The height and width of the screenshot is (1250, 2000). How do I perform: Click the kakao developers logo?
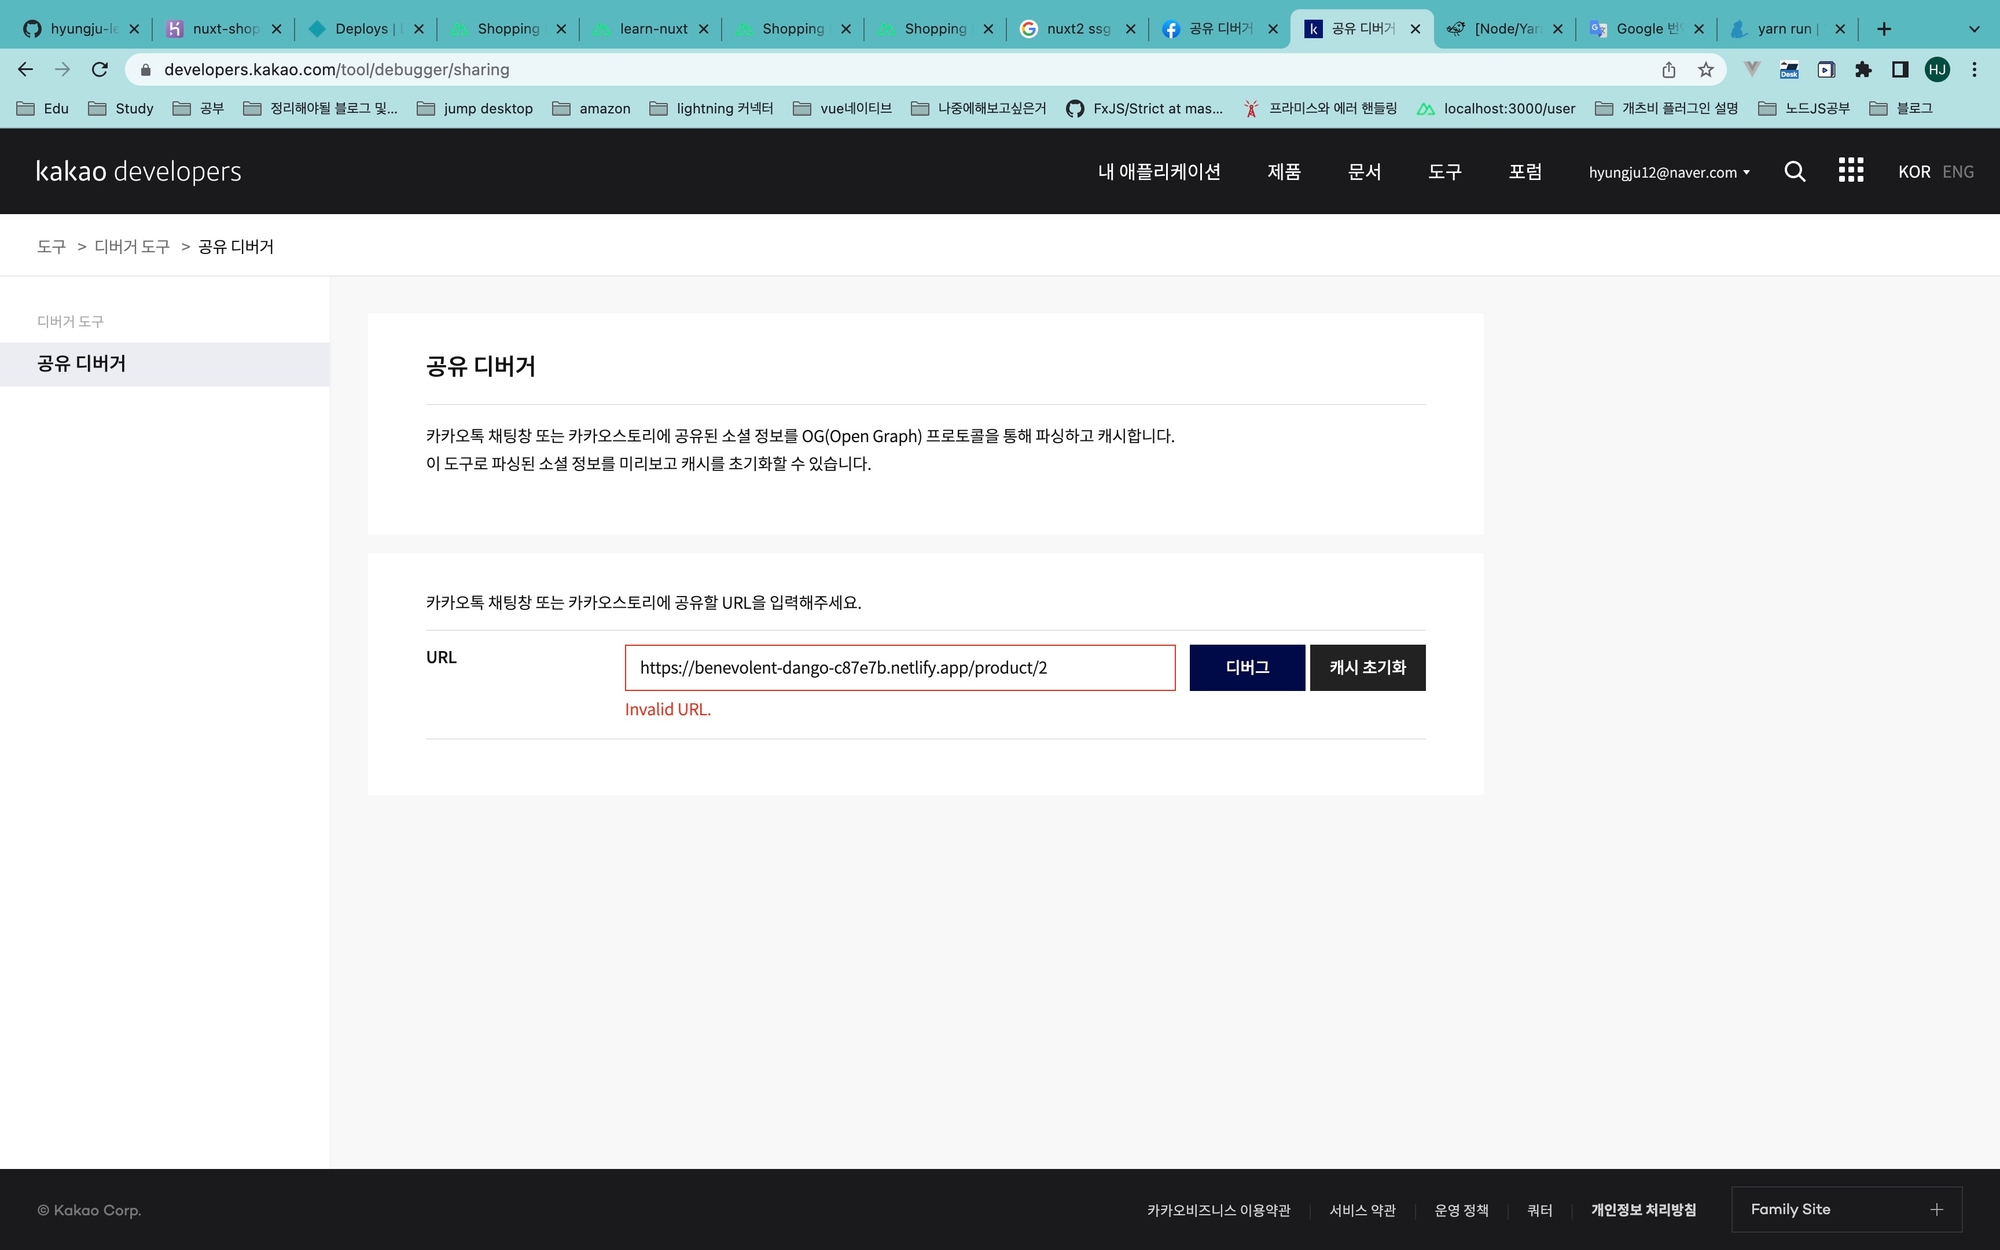[x=139, y=171]
